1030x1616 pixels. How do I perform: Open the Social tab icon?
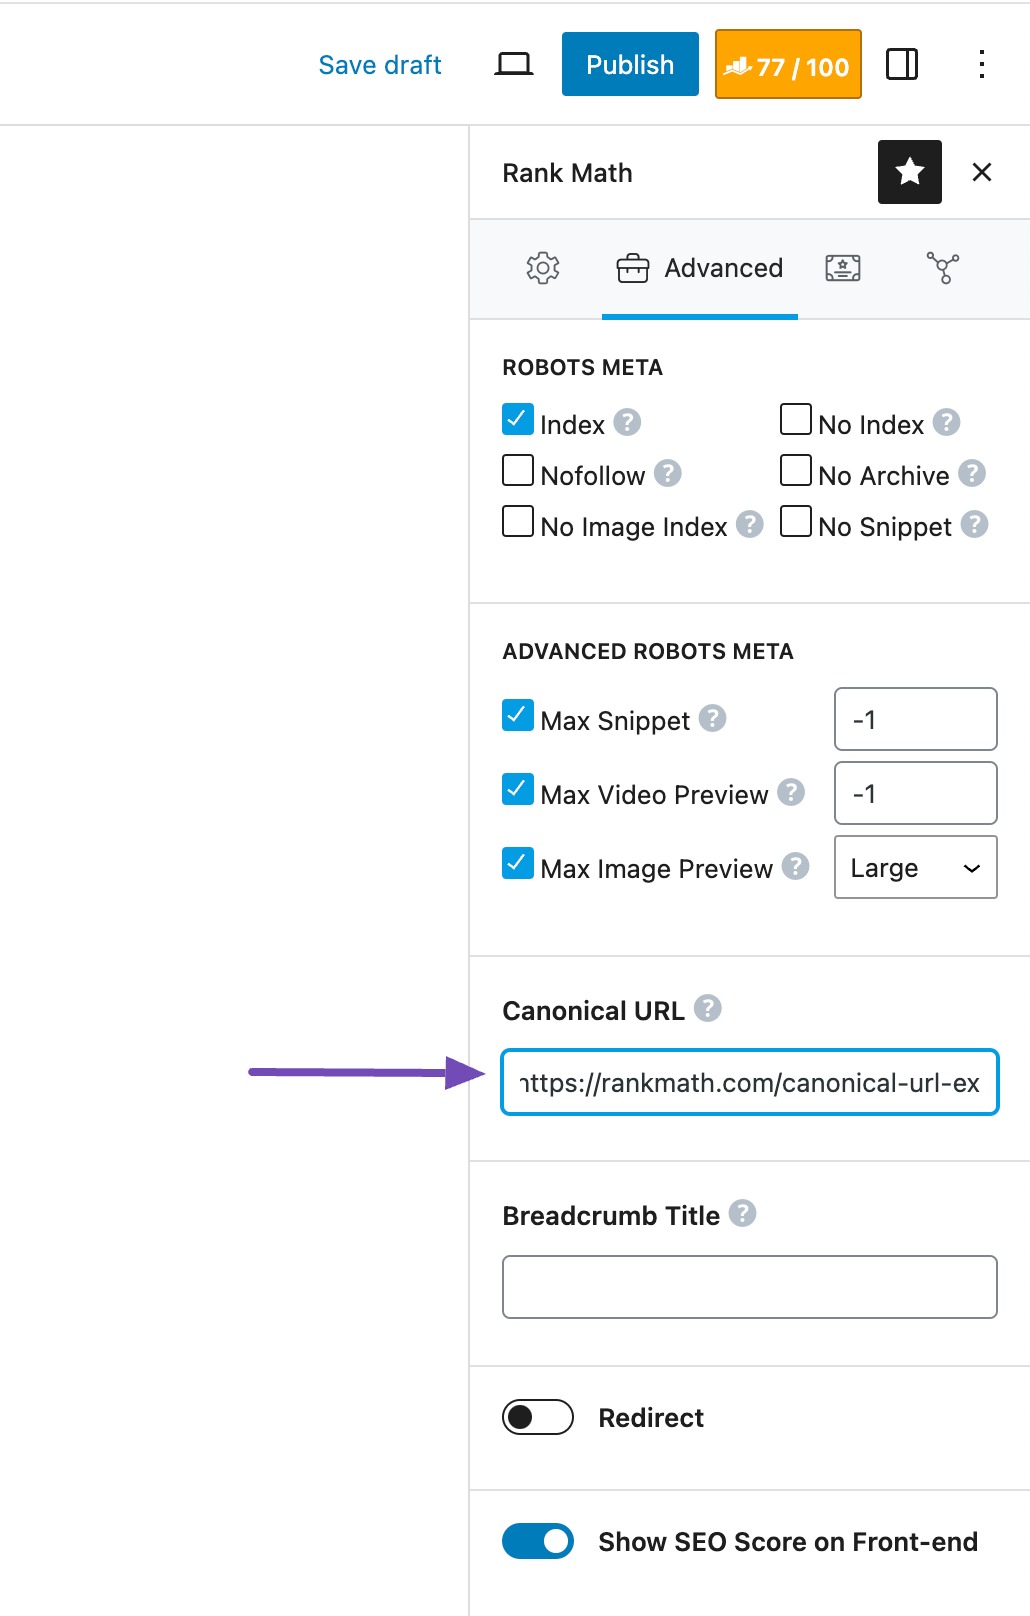click(942, 268)
